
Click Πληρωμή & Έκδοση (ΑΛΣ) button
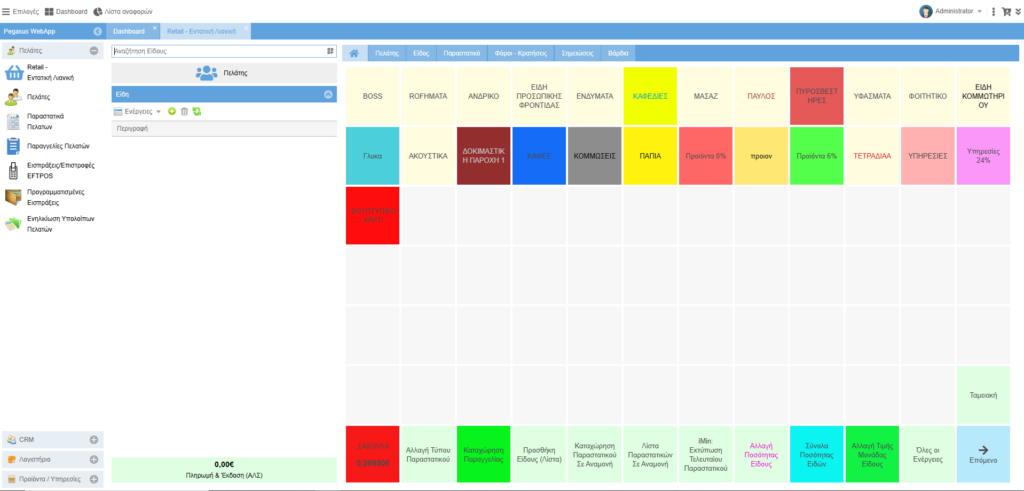coord(224,469)
